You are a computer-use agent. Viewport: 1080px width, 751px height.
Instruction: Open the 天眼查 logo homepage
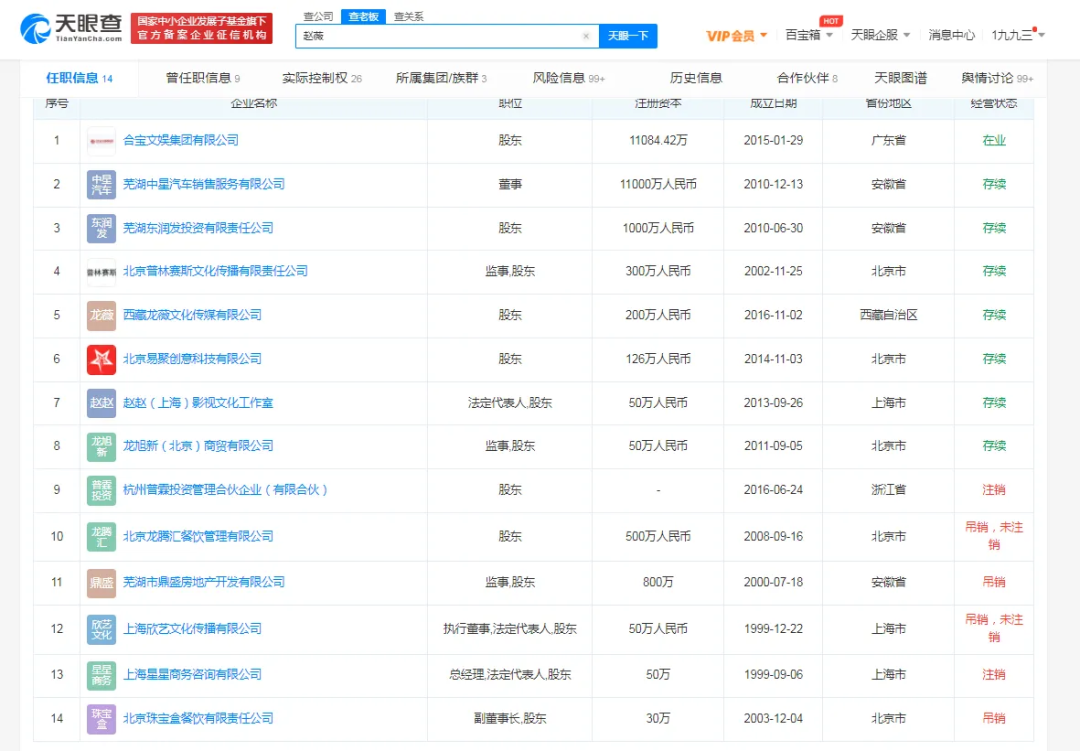(x=71, y=28)
